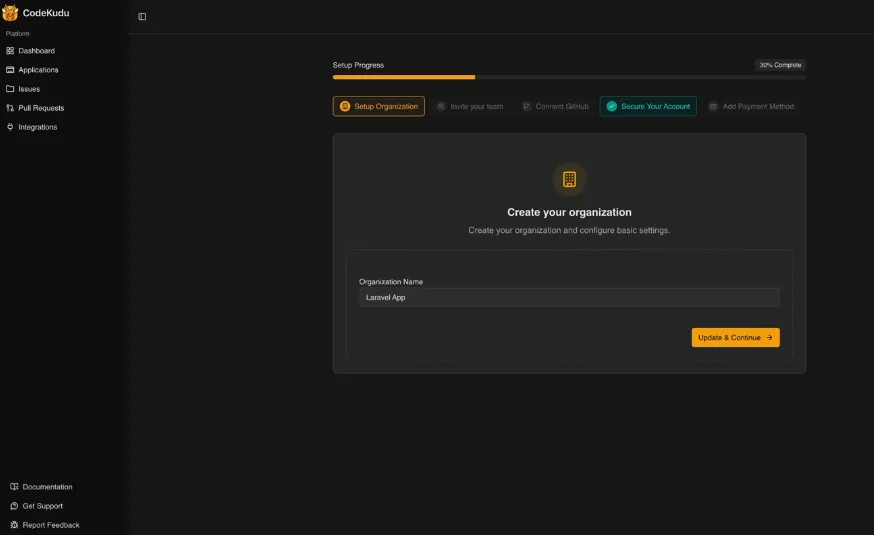Click the Integrations plug icon
Viewport: 874px width, 535px height.
click(x=10, y=127)
